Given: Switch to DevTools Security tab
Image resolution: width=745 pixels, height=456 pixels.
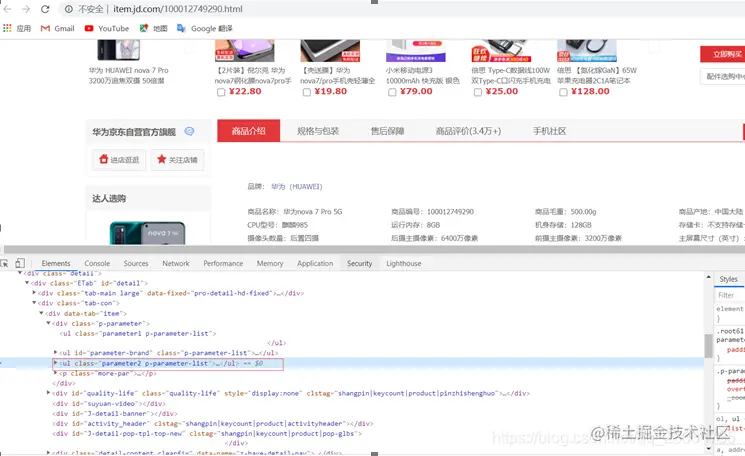Looking at the screenshot, I should tap(359, 263).
